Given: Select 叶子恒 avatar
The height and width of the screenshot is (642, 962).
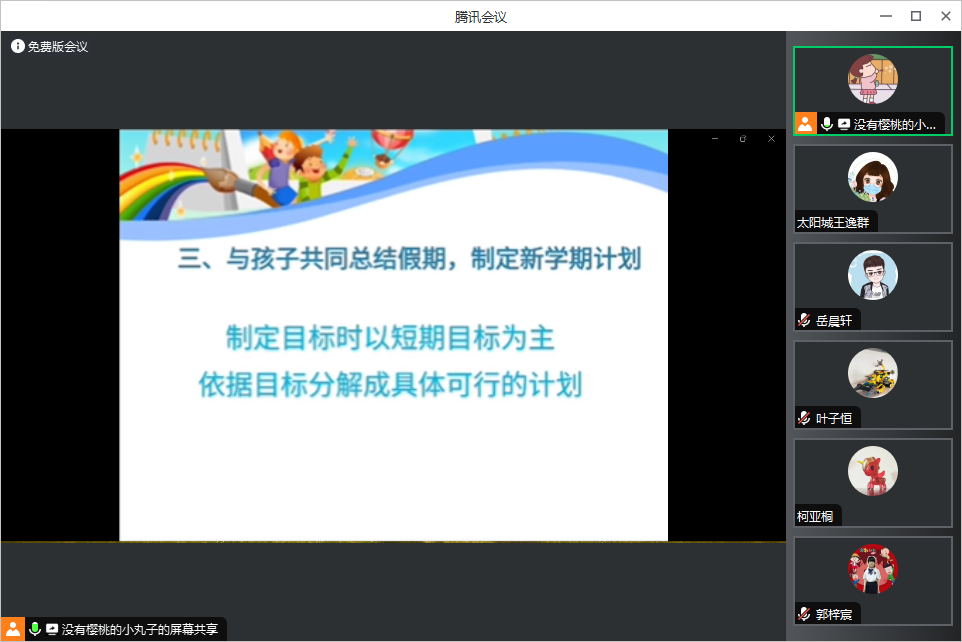Looking at the screenshot, I should coord(872,373).
